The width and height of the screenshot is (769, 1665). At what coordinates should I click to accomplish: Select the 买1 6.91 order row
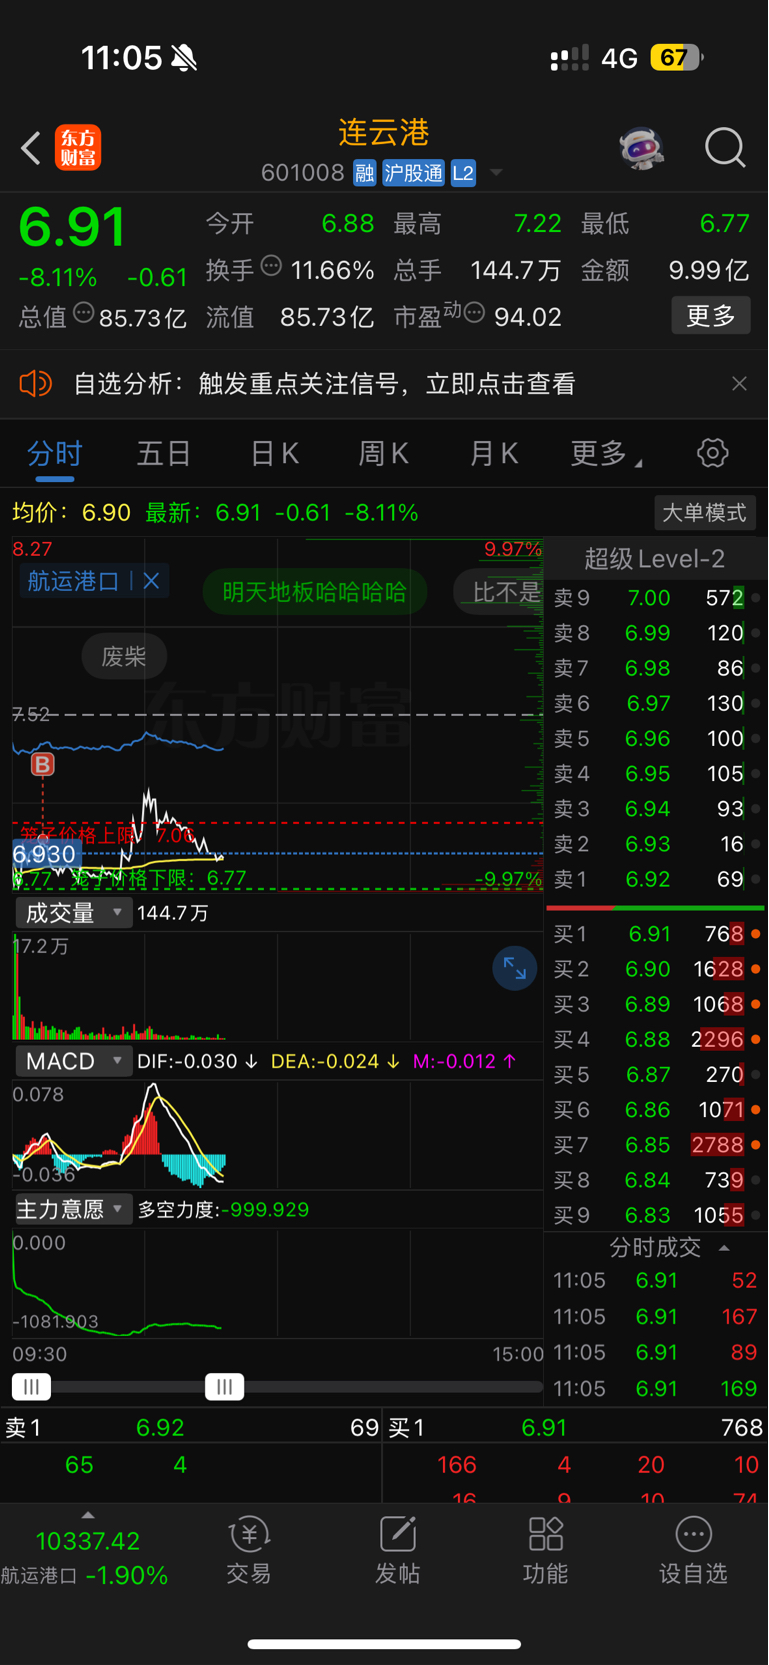coord(657,934)
